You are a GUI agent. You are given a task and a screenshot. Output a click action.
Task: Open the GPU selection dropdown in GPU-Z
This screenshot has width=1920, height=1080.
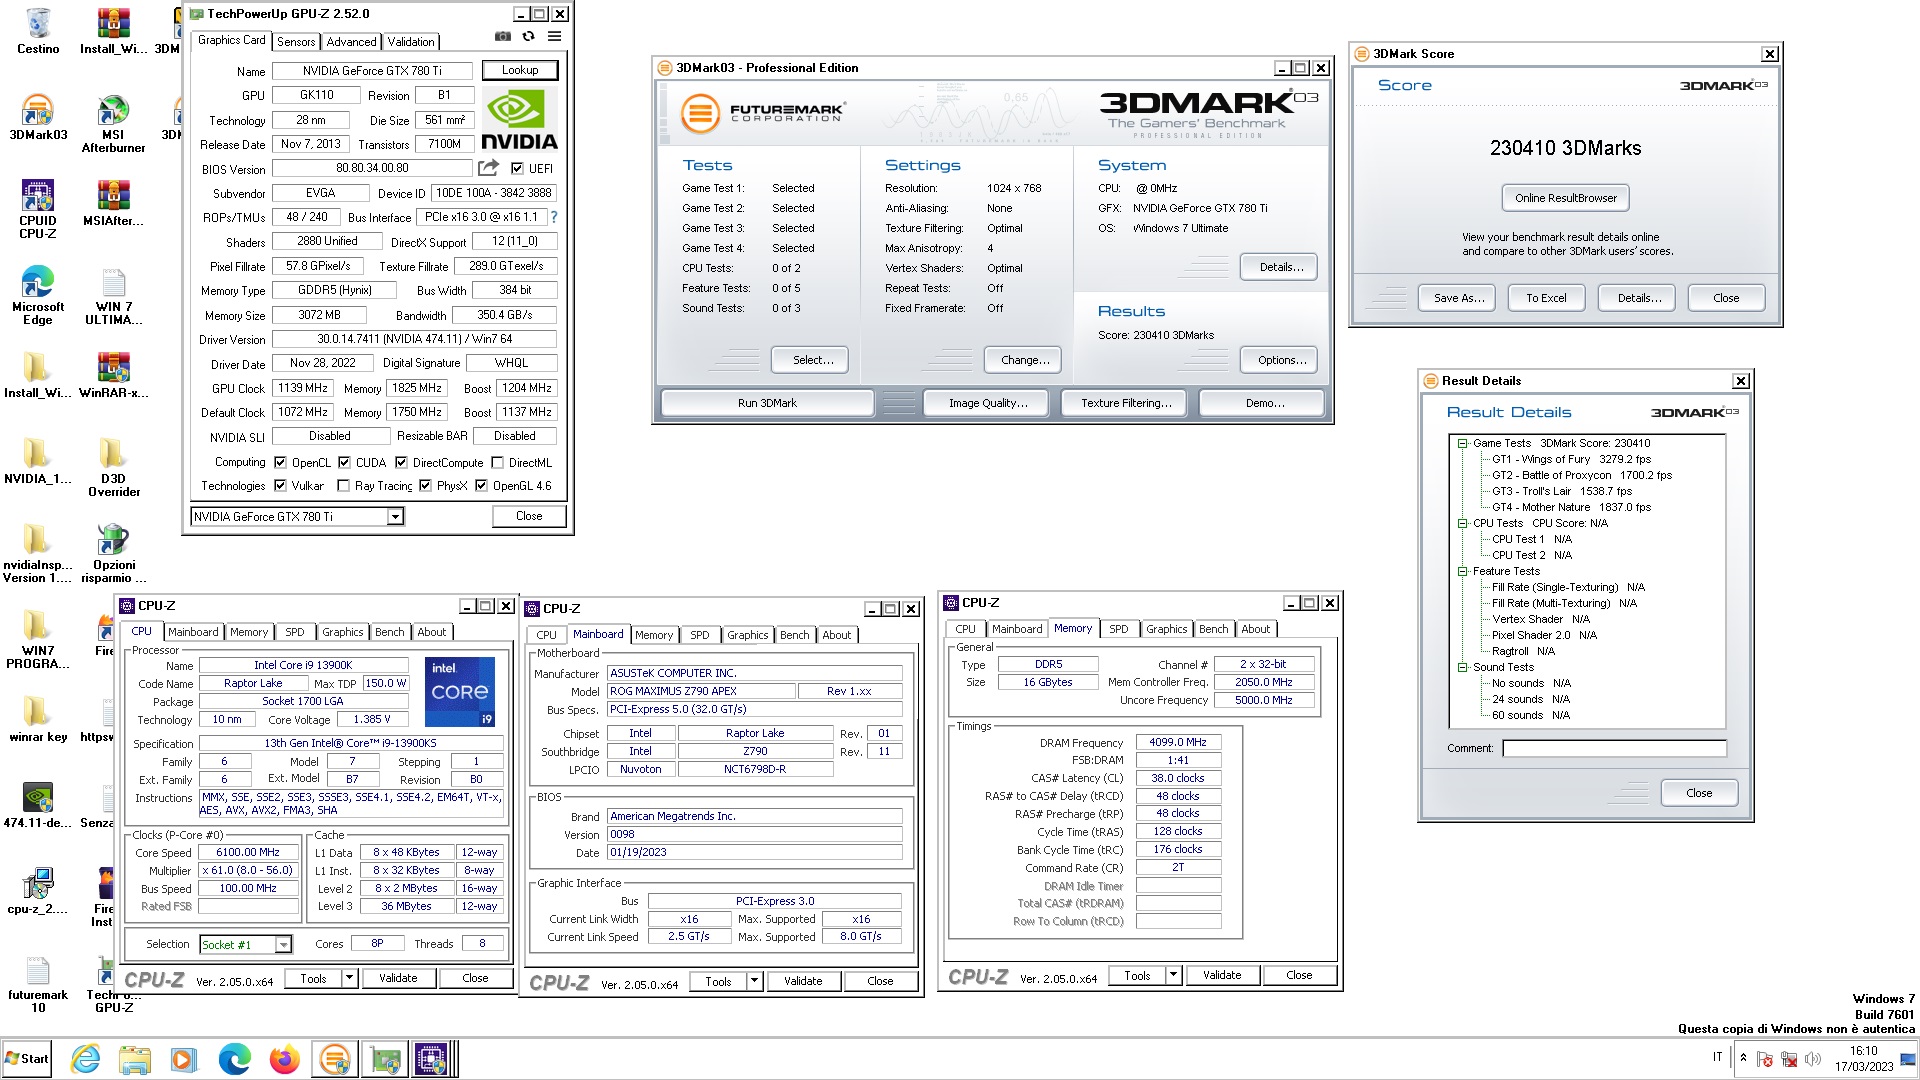395,517
